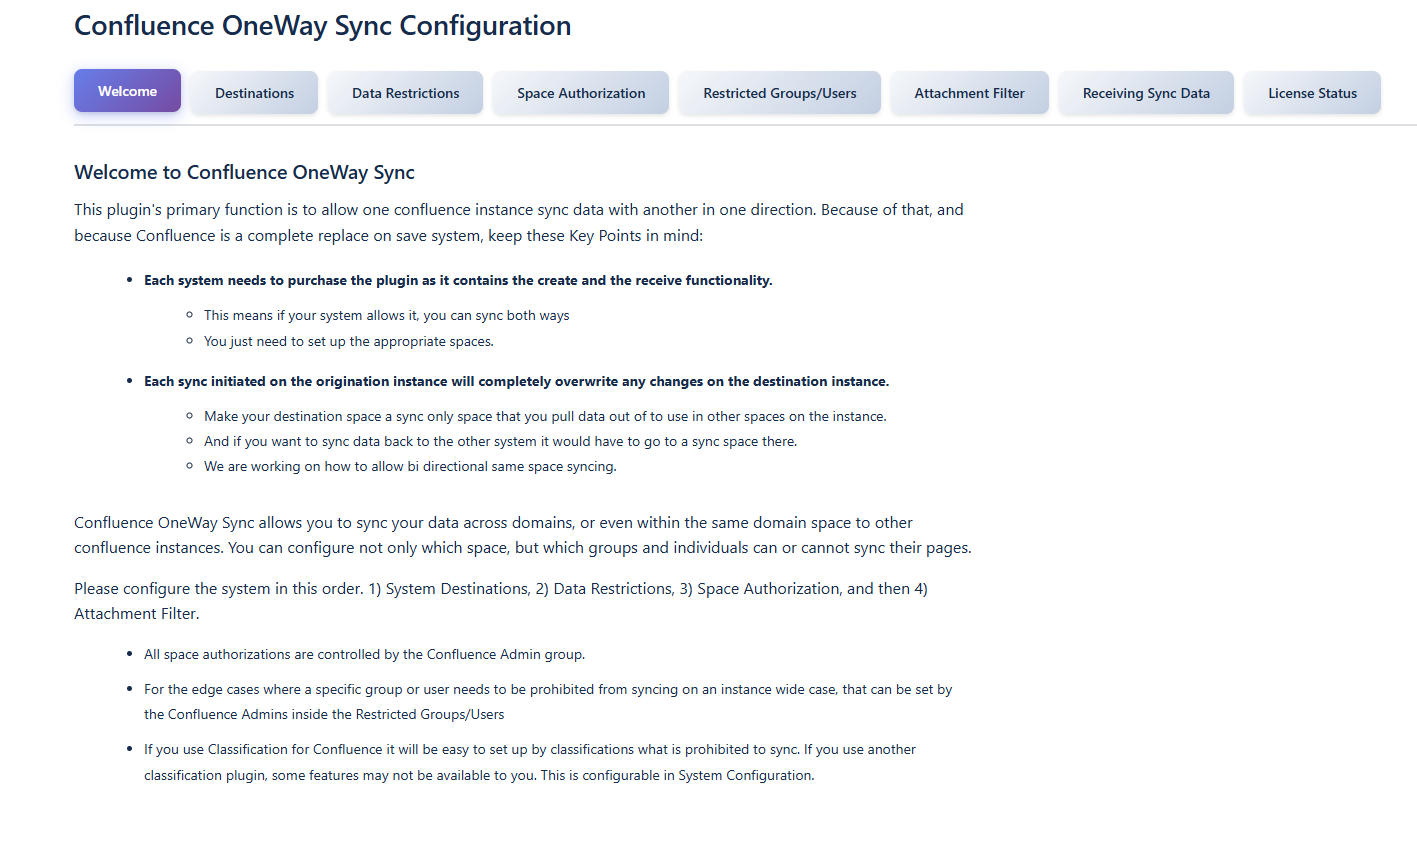Return to the Welcome tab
This screenshot has height=856, width=1417.
[x=127, y=90]
